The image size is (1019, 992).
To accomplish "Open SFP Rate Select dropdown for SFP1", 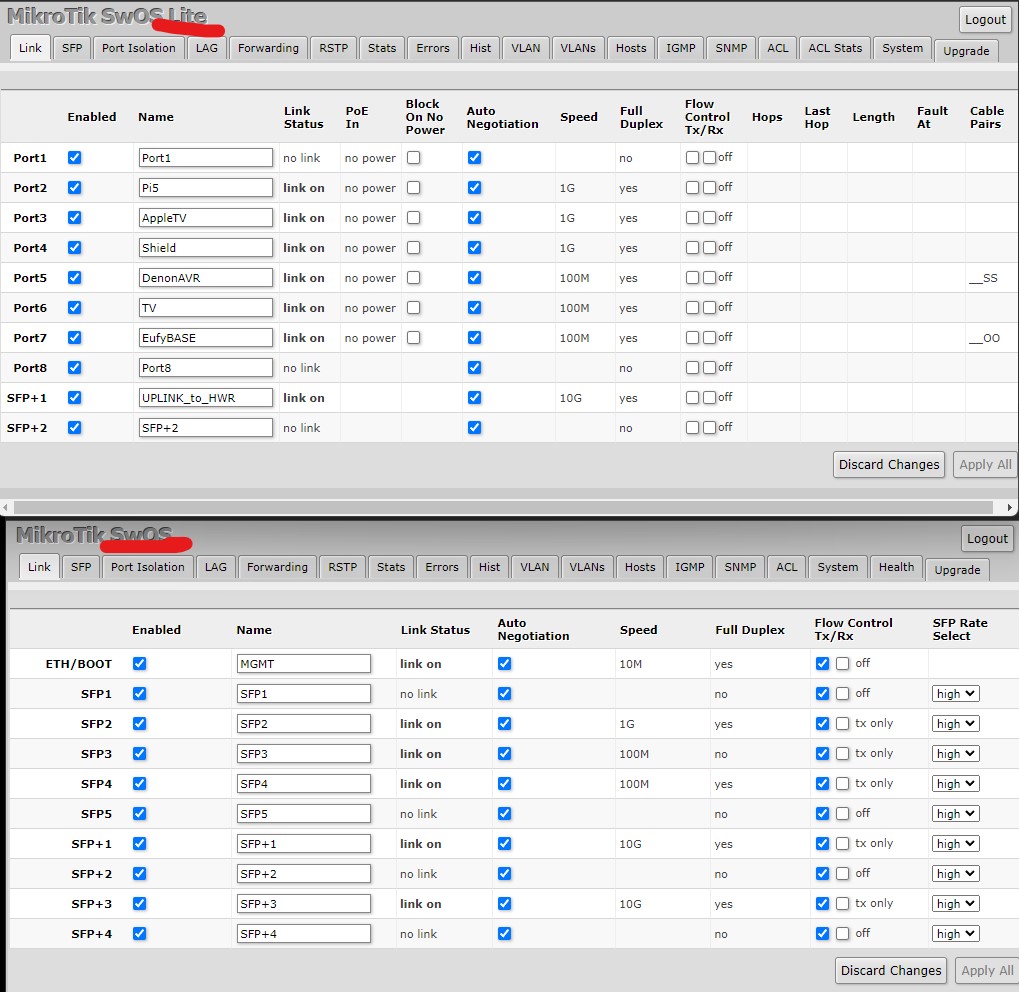I will pyautogui.click(x=955, y=694).
